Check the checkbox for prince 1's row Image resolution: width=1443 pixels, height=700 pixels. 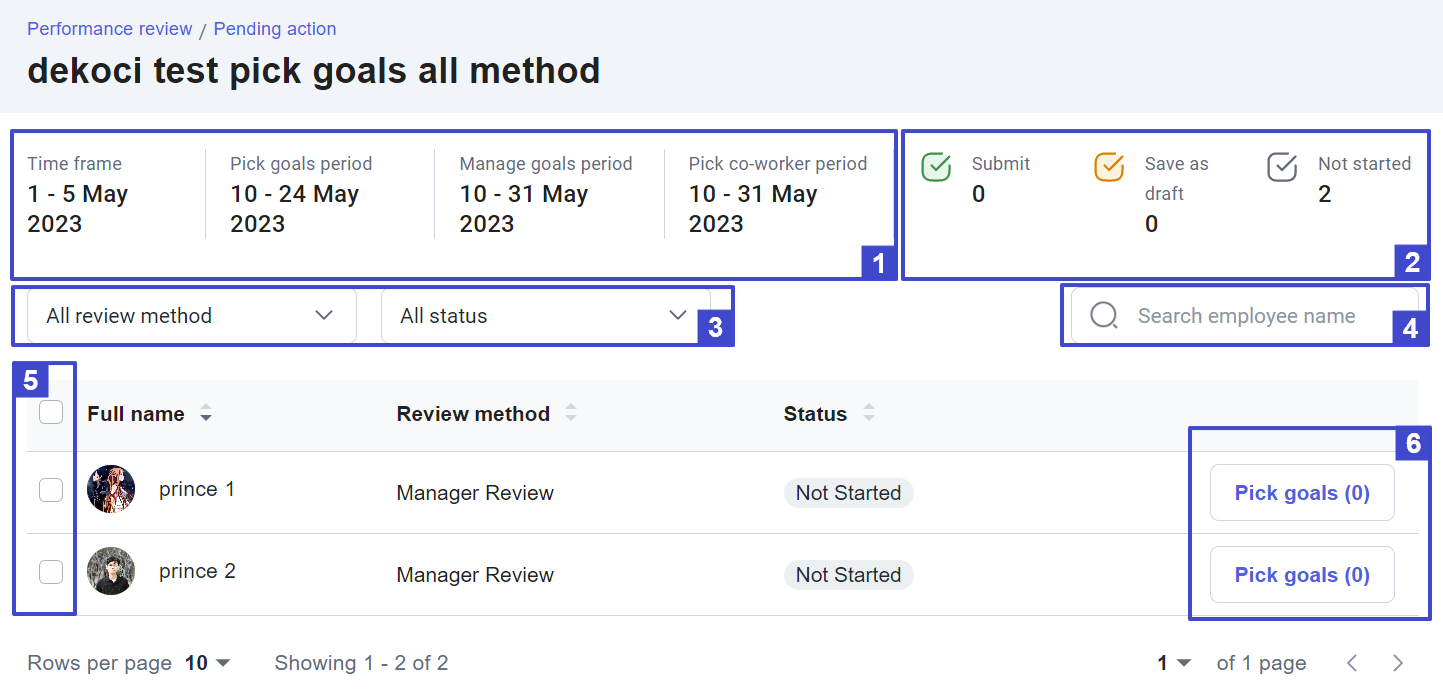click(50, 489)
